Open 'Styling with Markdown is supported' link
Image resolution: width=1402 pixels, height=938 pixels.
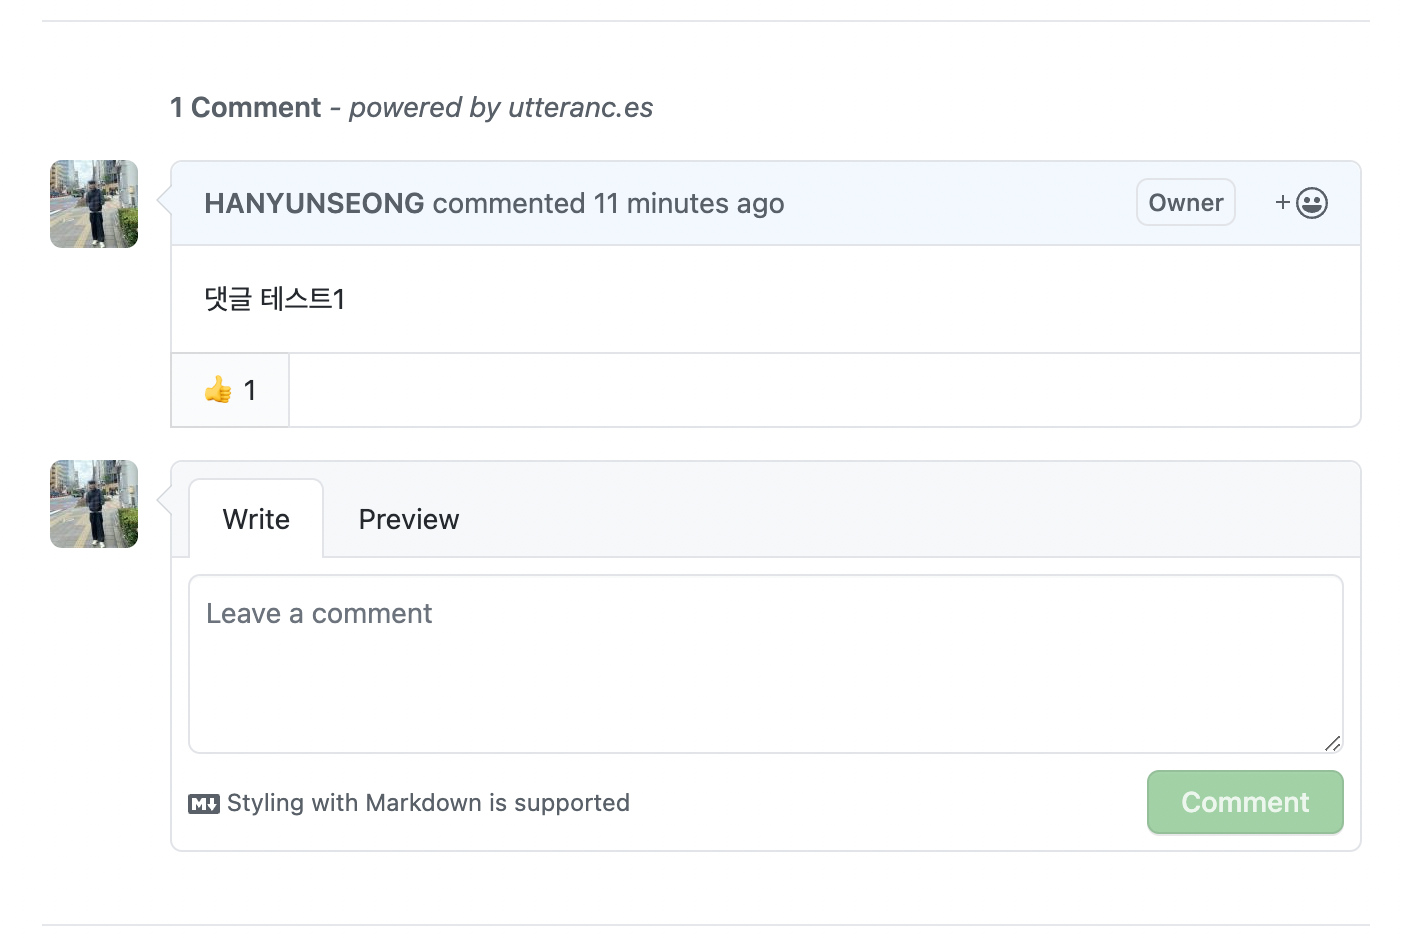click(428, 803)
